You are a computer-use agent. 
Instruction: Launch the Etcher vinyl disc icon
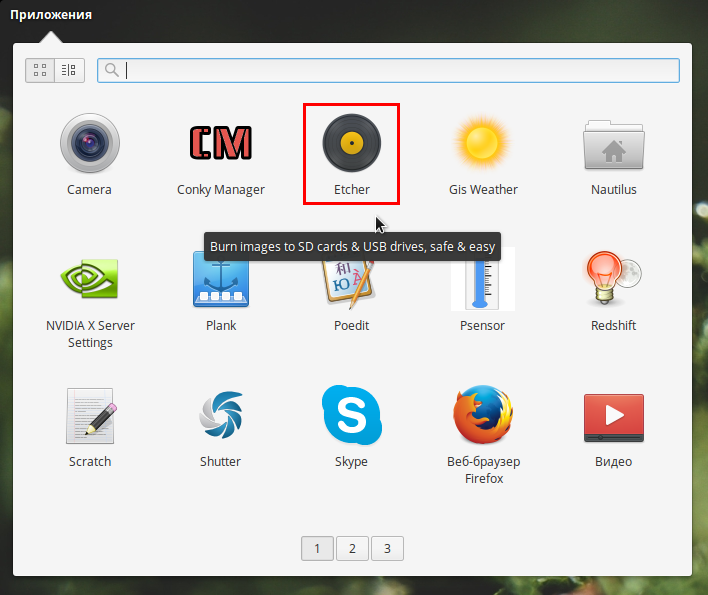[352, 143]
